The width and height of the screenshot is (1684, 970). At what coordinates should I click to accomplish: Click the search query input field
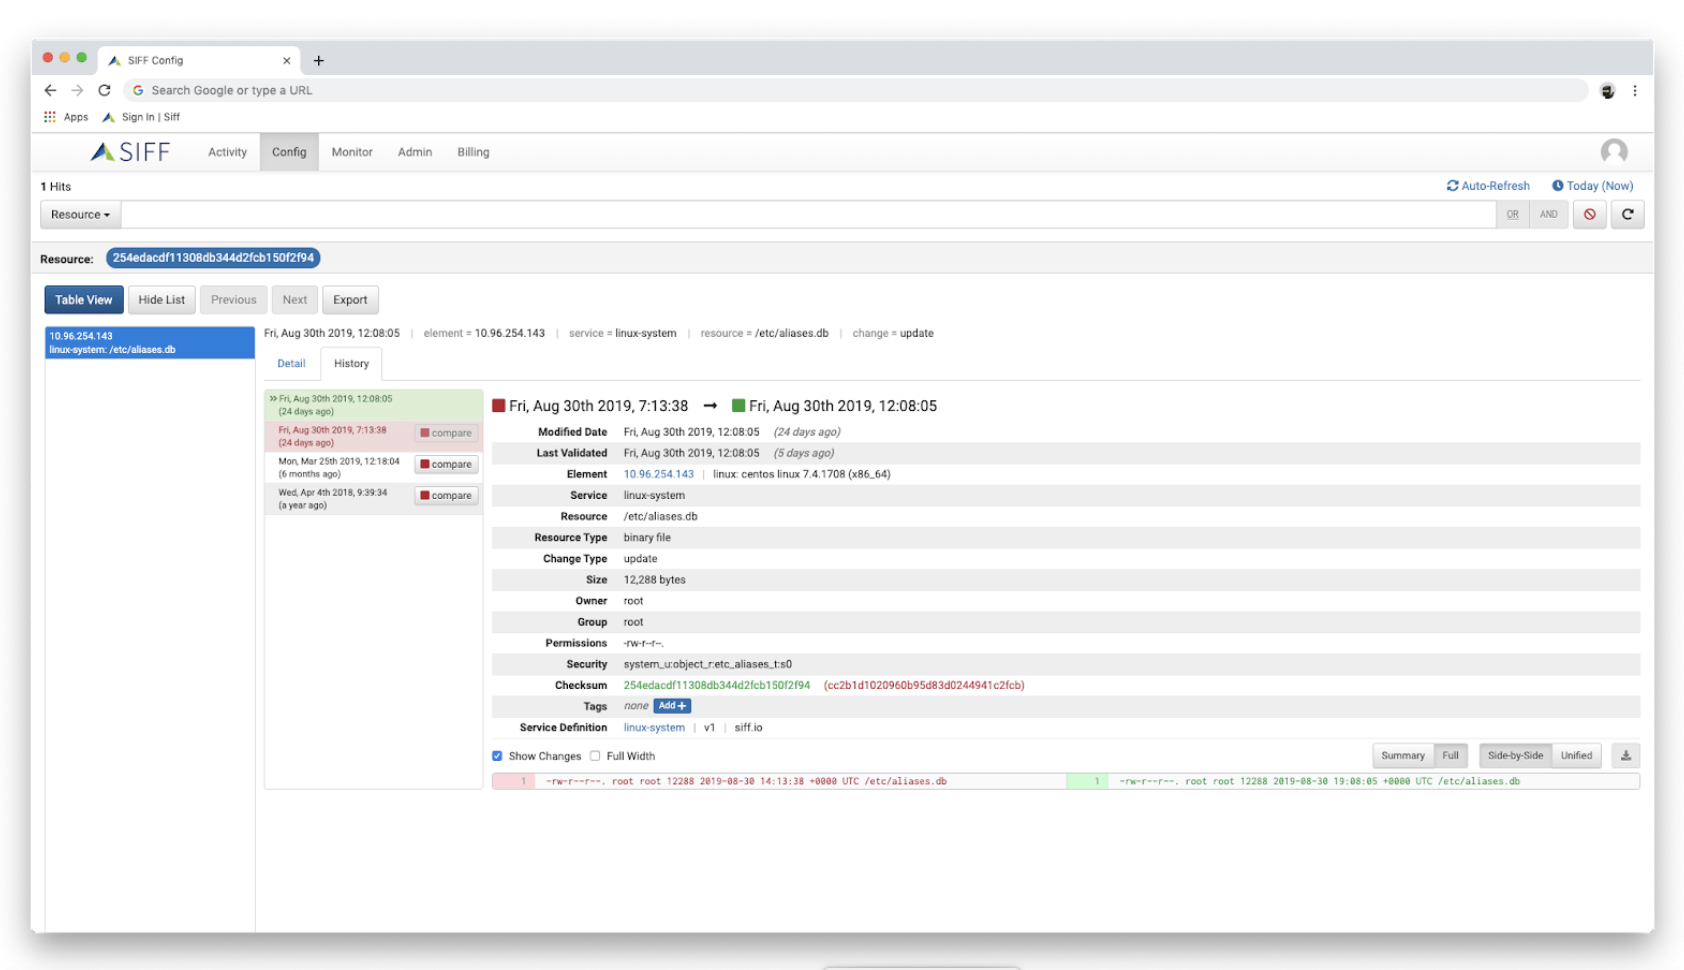click(x=808, y=214)
